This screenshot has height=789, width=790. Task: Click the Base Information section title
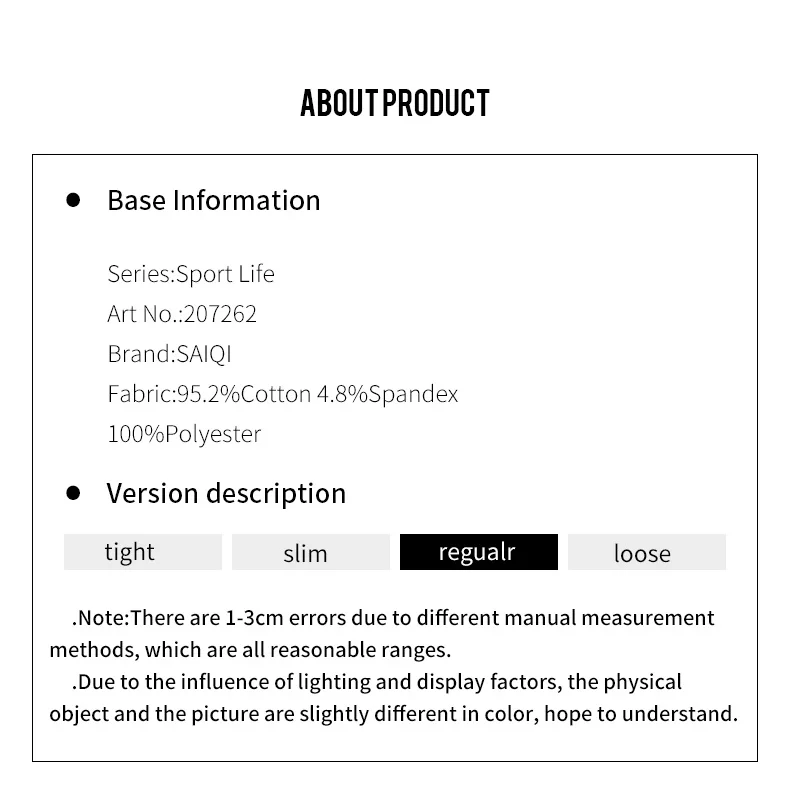214,201
